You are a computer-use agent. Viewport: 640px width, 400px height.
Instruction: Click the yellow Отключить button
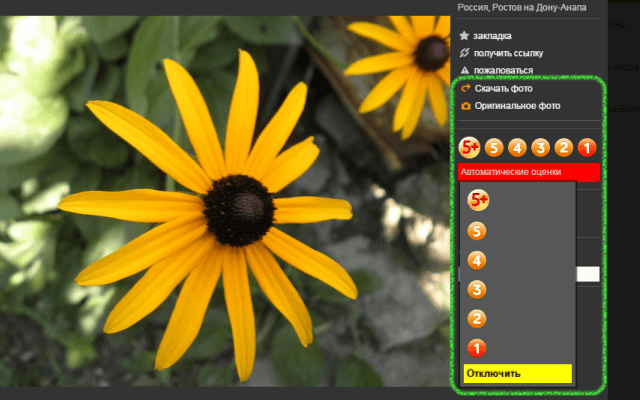518,373
